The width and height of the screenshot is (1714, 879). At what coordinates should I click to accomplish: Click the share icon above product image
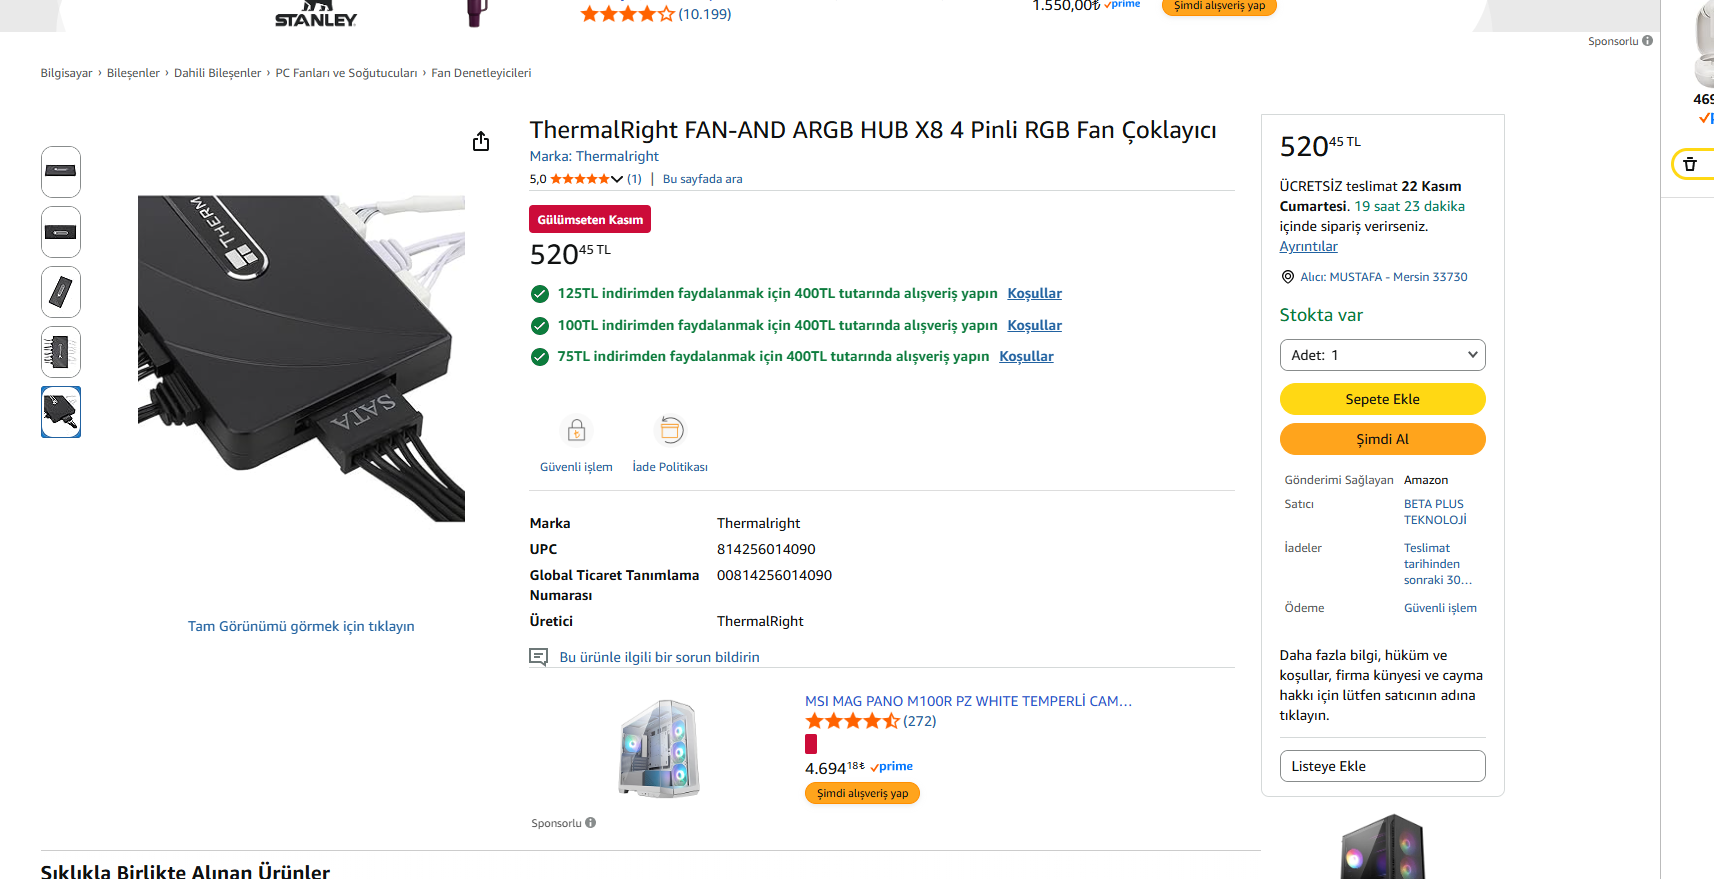point(481,141)
